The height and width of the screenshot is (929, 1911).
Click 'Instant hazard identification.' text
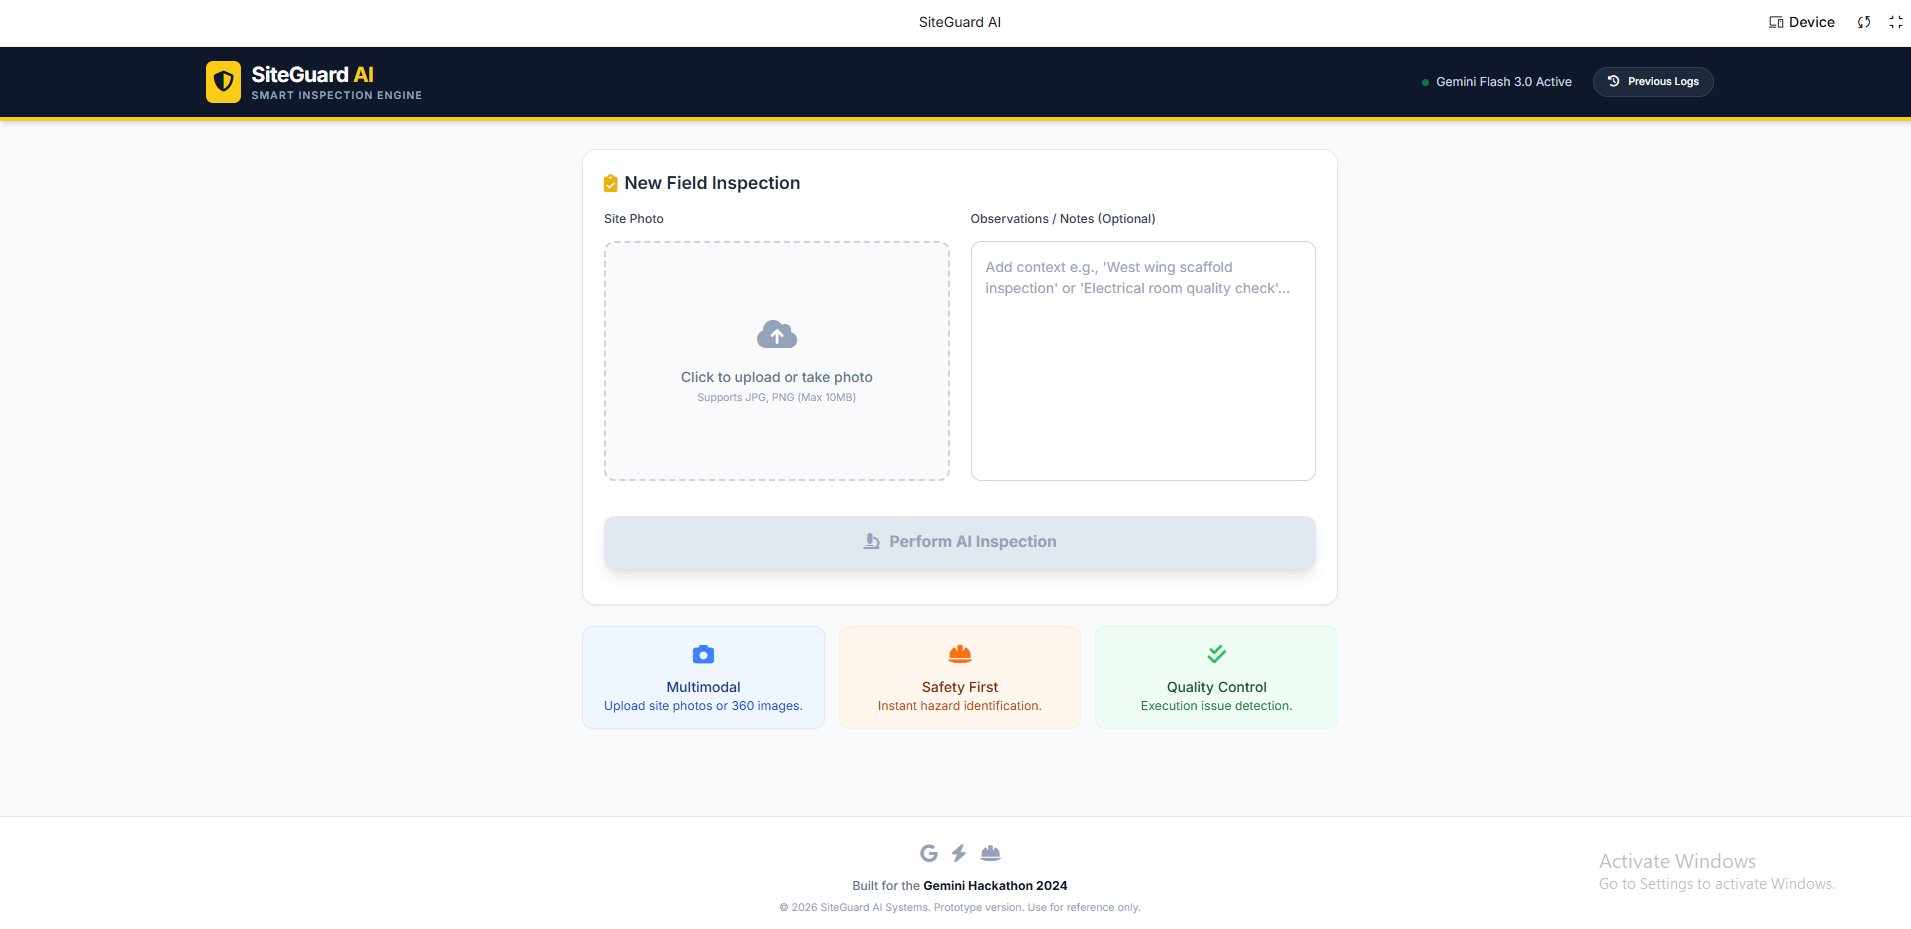[960, 706]
